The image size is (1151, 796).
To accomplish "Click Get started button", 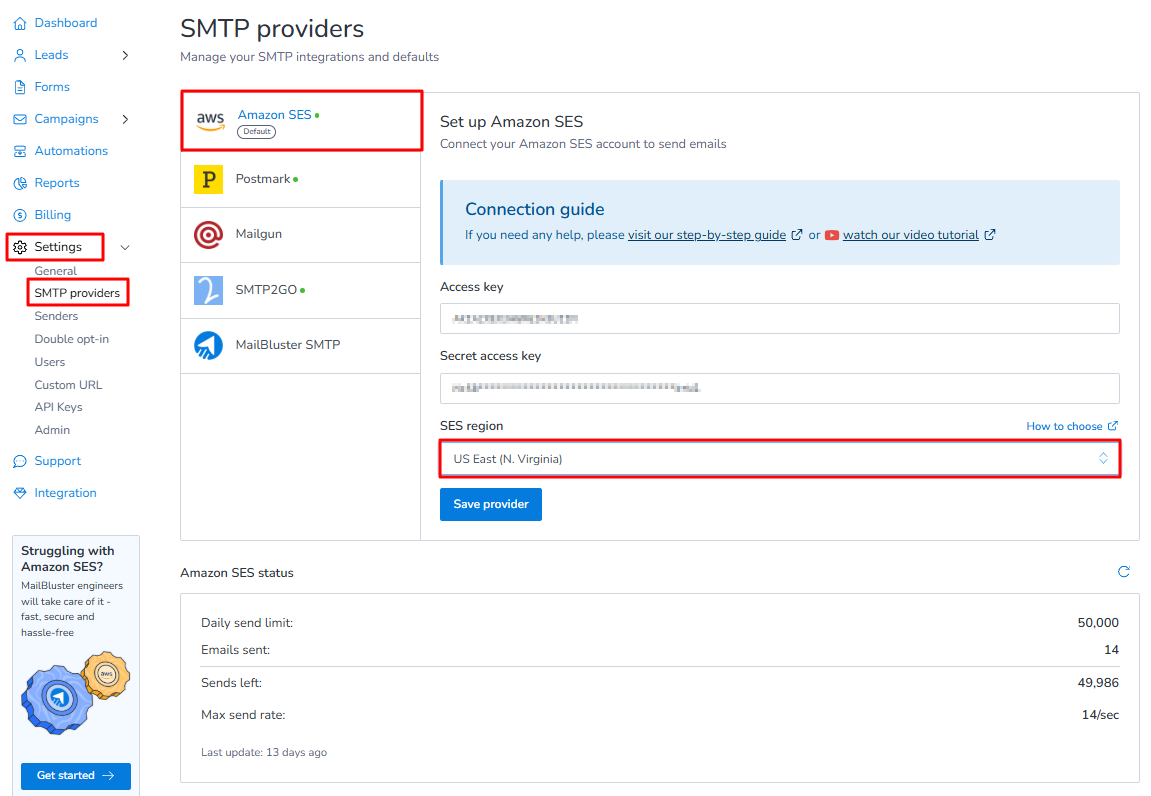I will pyautogui.click(x=76, y=775).
